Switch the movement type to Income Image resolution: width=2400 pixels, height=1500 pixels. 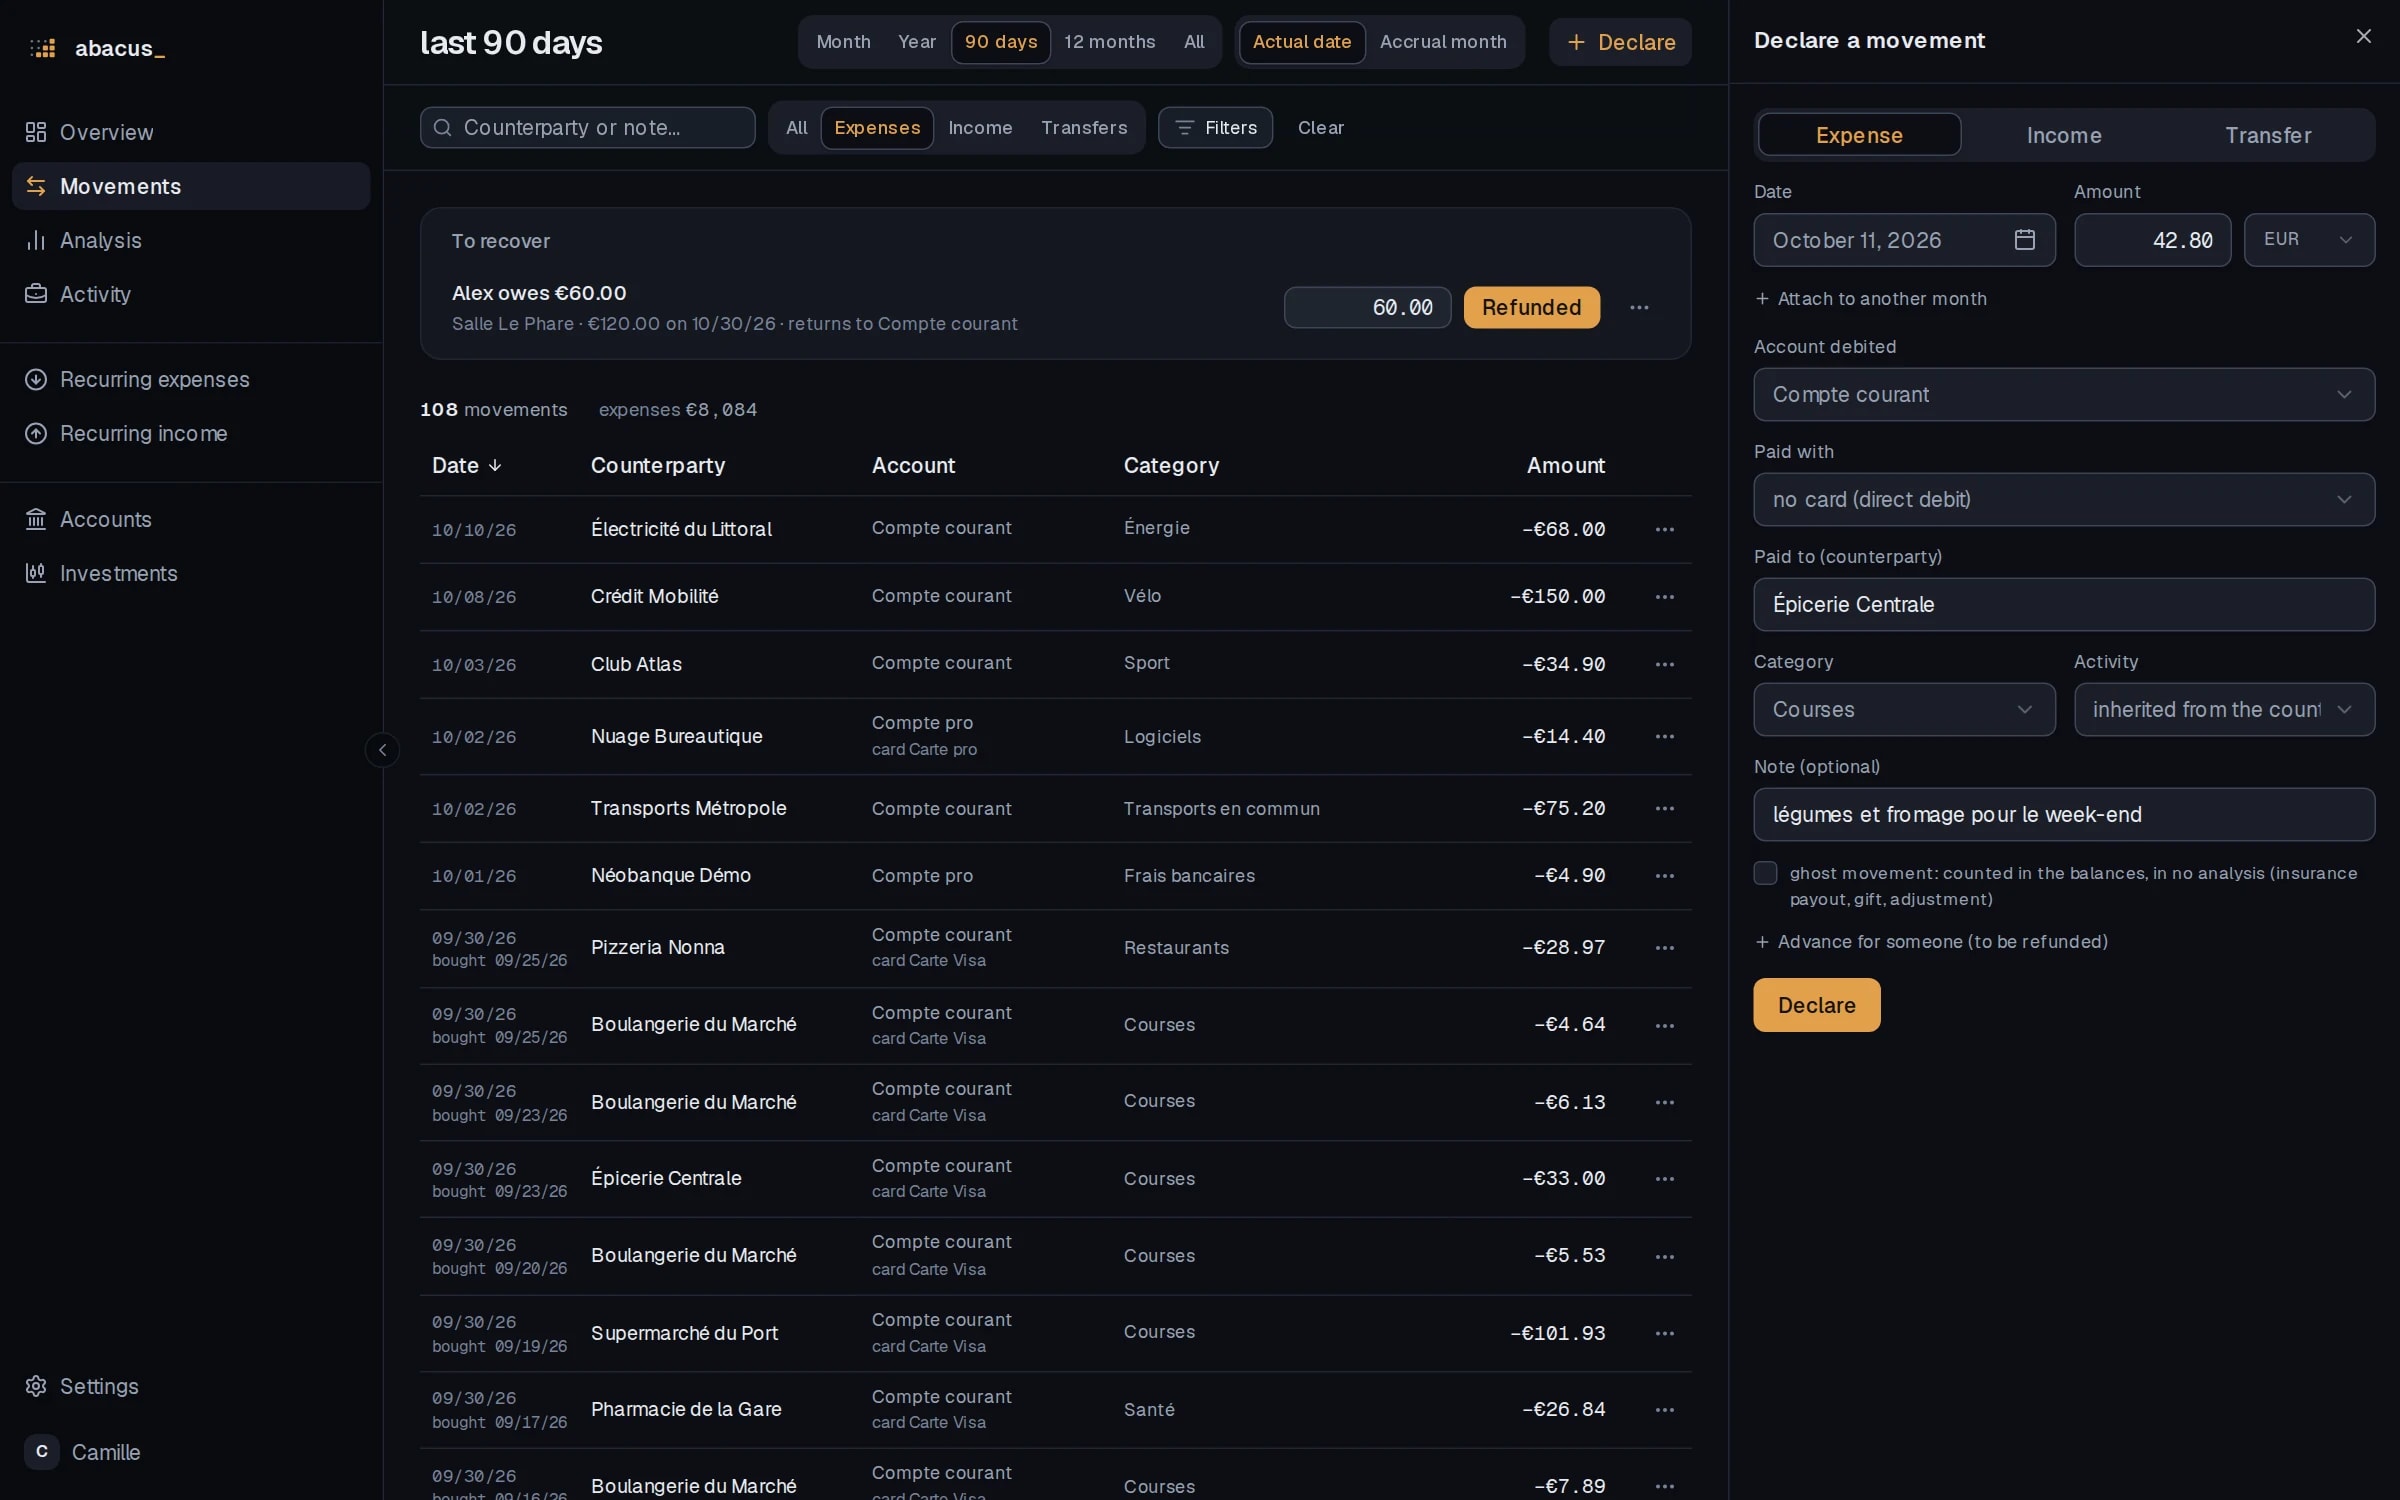click(x=2063, y=135)
